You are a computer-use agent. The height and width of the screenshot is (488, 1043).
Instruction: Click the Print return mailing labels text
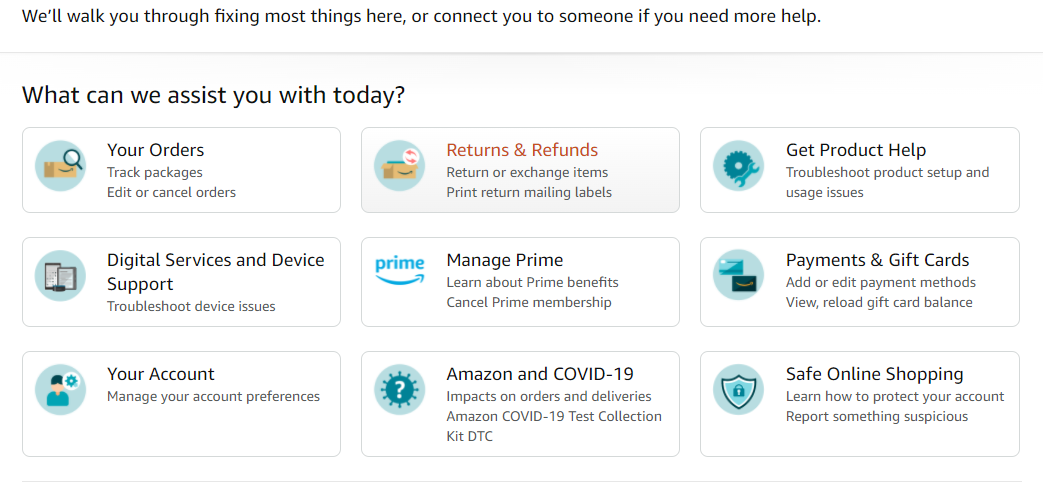pyautogui.click(x=529, y=192)
